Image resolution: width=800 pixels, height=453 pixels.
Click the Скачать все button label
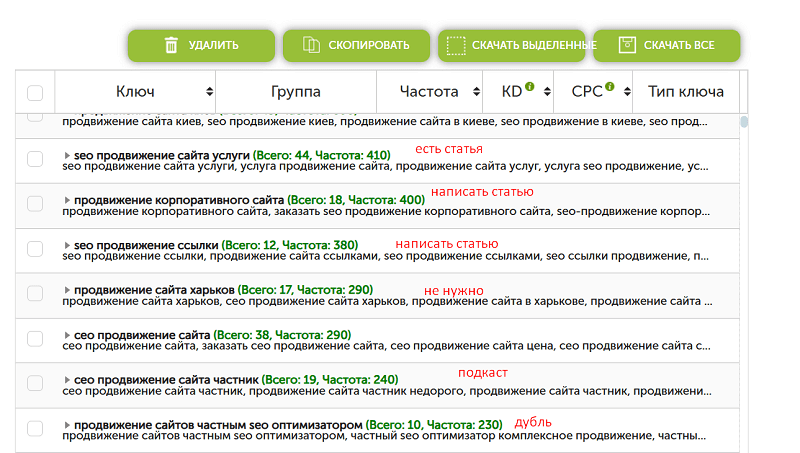pos(679,45)
